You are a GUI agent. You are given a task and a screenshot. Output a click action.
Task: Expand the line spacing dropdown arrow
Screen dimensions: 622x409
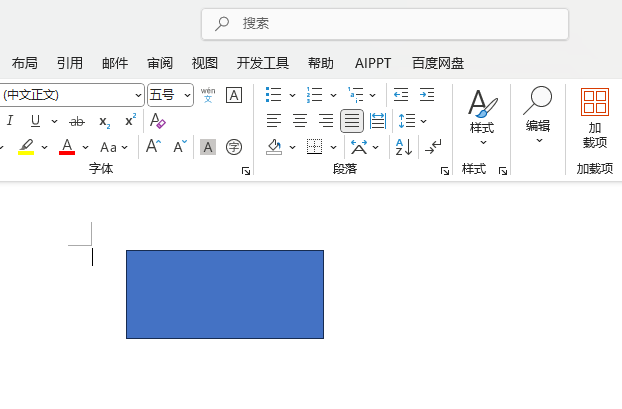[423, 121]
